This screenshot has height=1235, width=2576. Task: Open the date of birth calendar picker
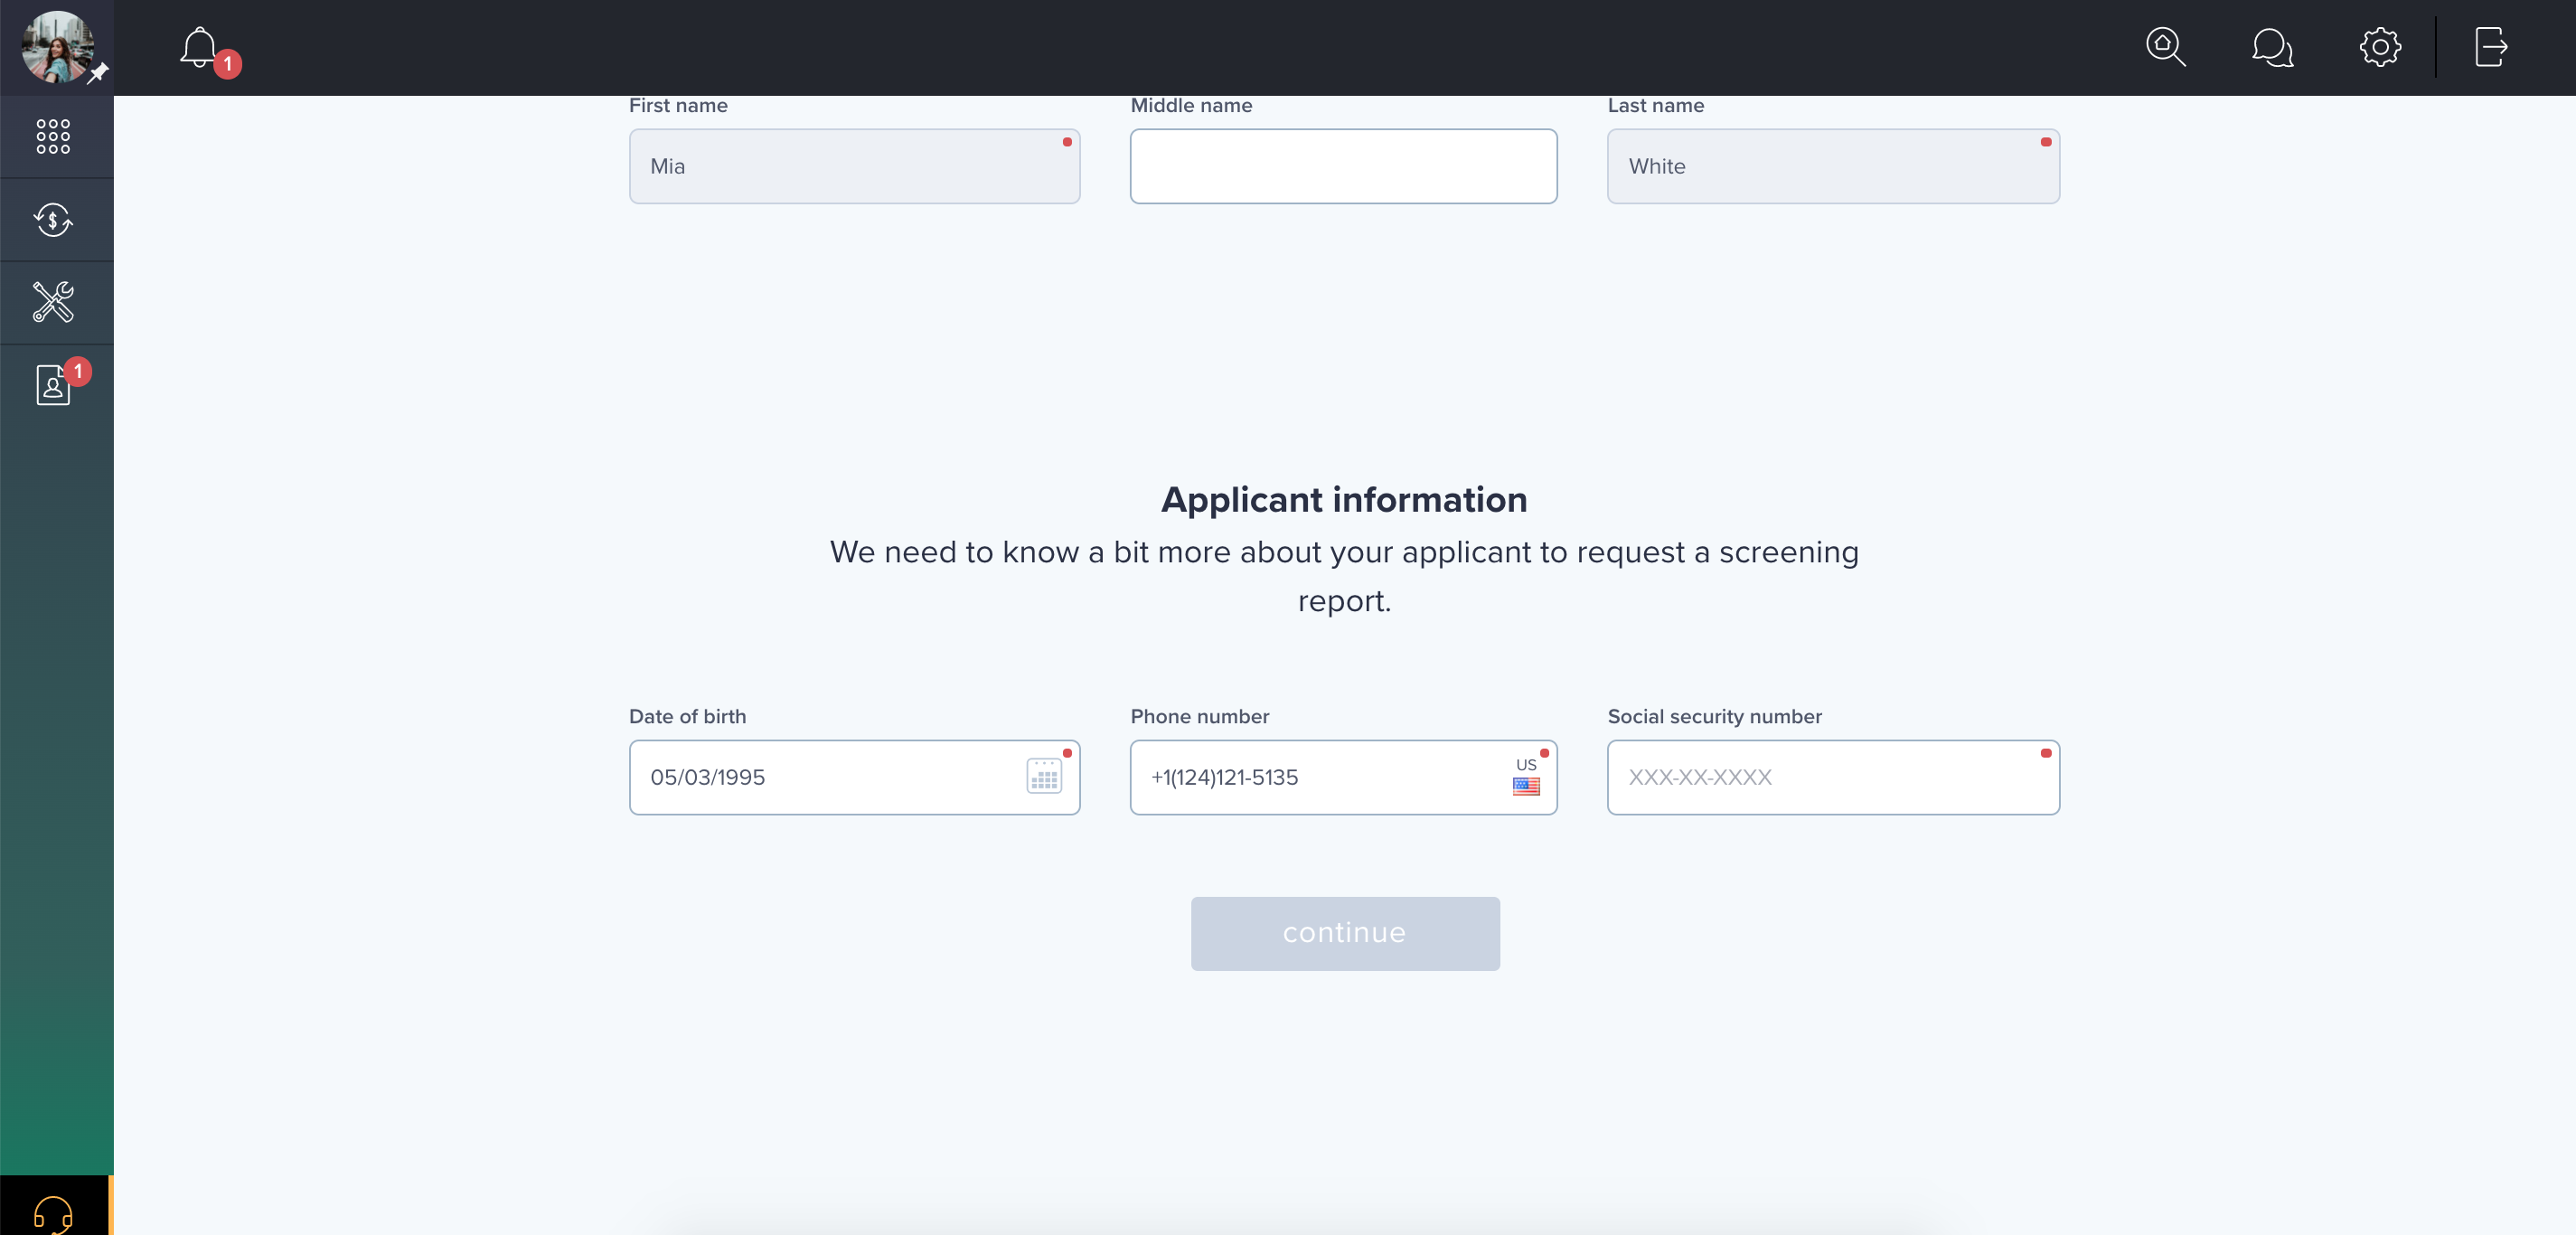pos(1043,777)
